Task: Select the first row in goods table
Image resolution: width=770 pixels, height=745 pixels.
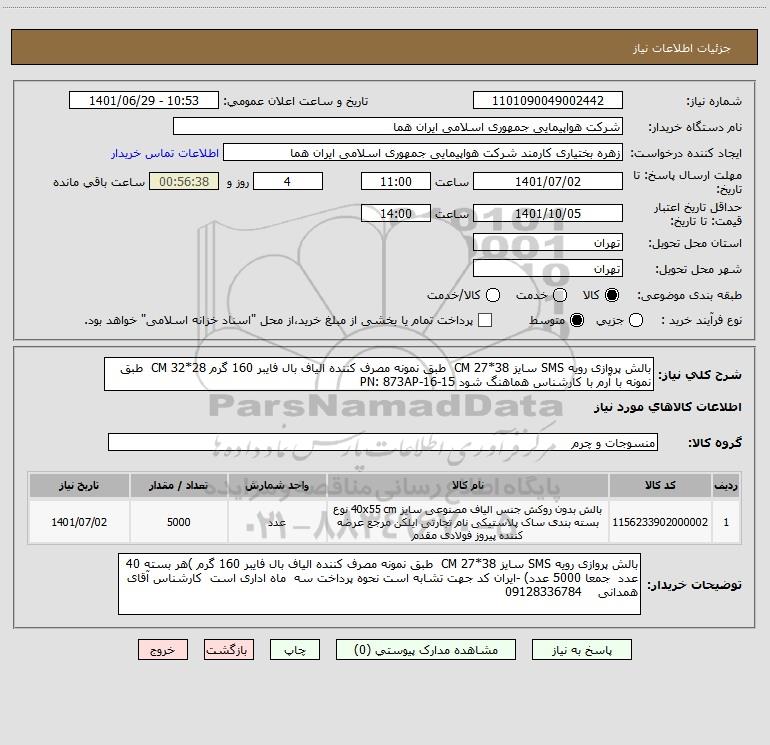Action: tap(385, 522)
